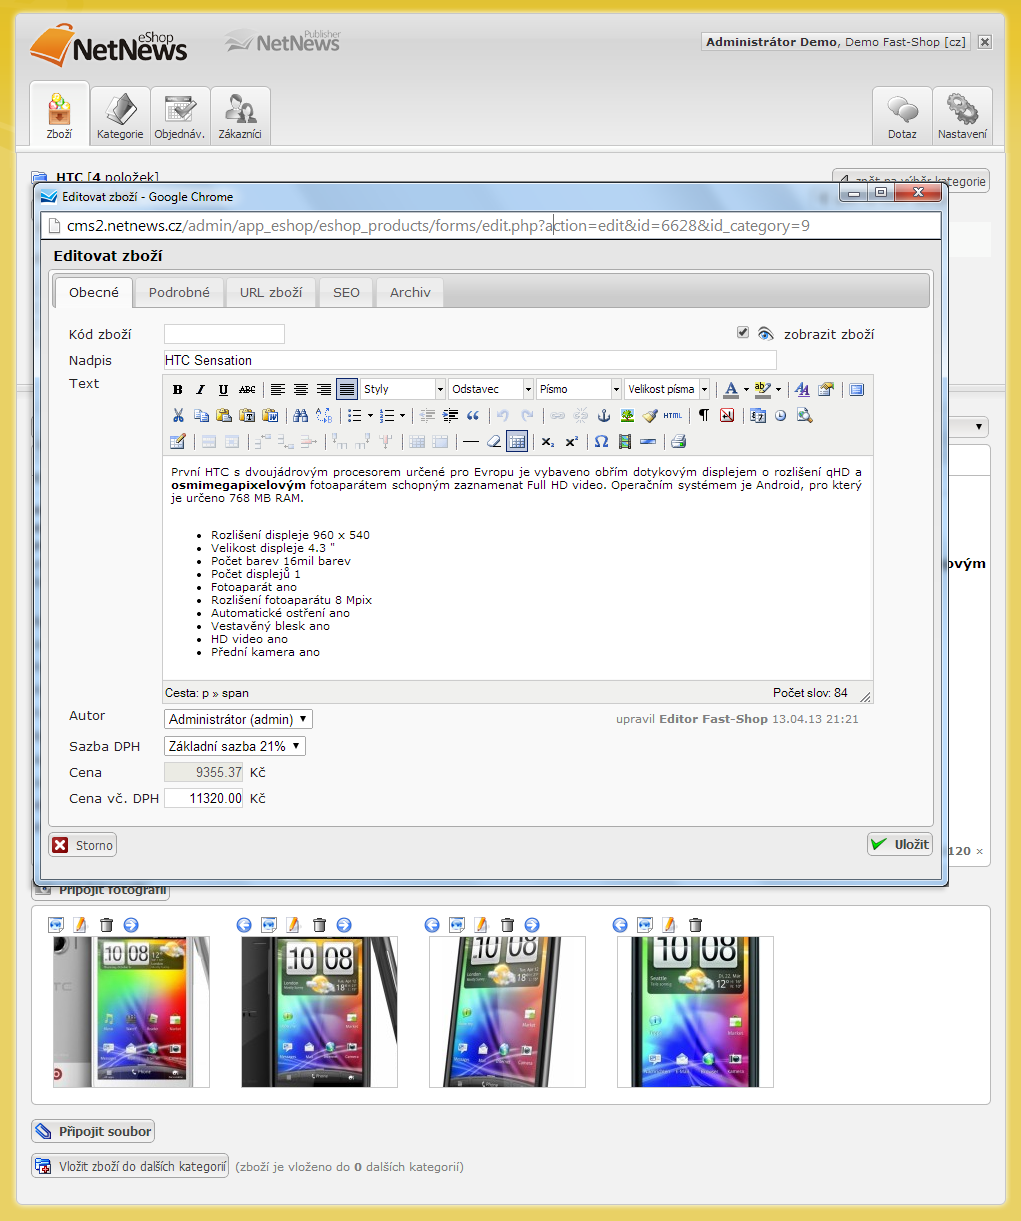Click the Insert date calendar icon

(x=758, y=415)
